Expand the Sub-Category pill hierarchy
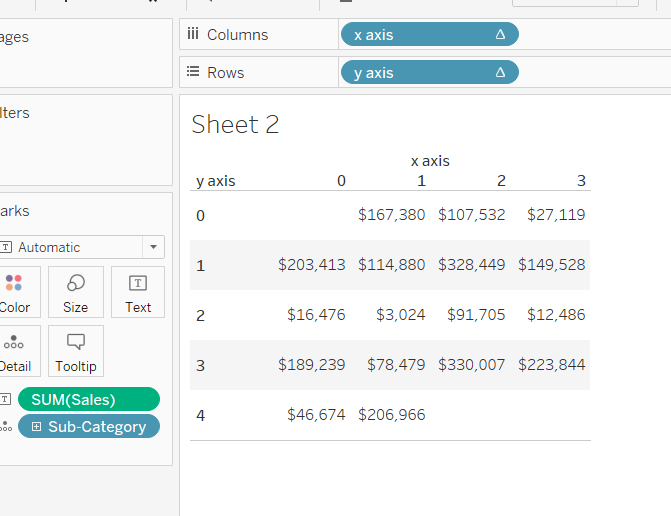The image size is (671, 516). tap(37, 427)
